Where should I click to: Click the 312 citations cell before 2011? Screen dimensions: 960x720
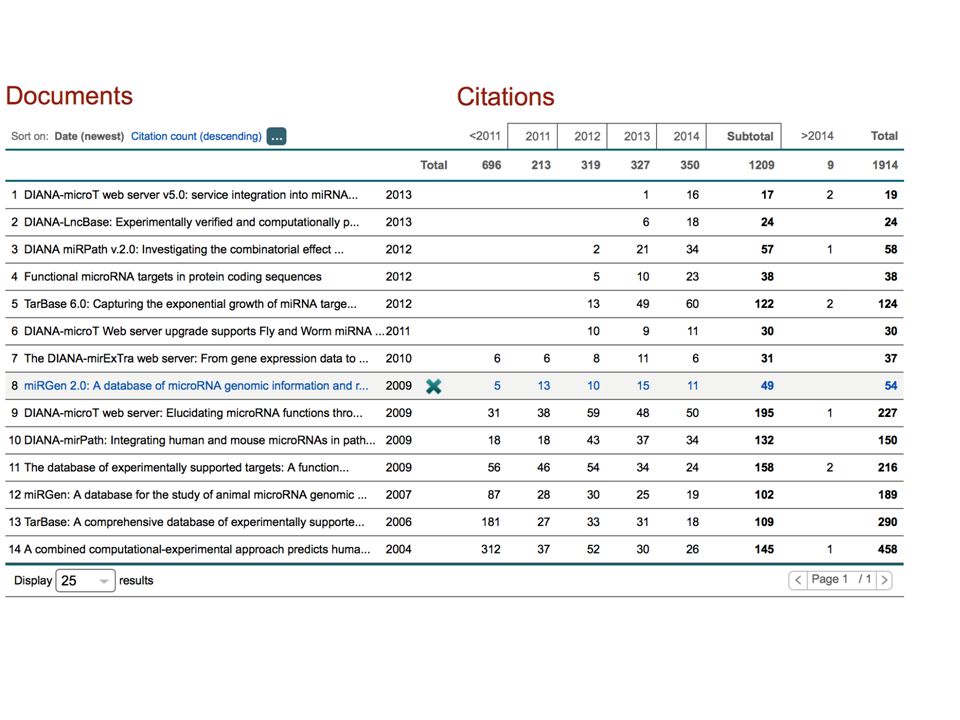tap(490, 549)
